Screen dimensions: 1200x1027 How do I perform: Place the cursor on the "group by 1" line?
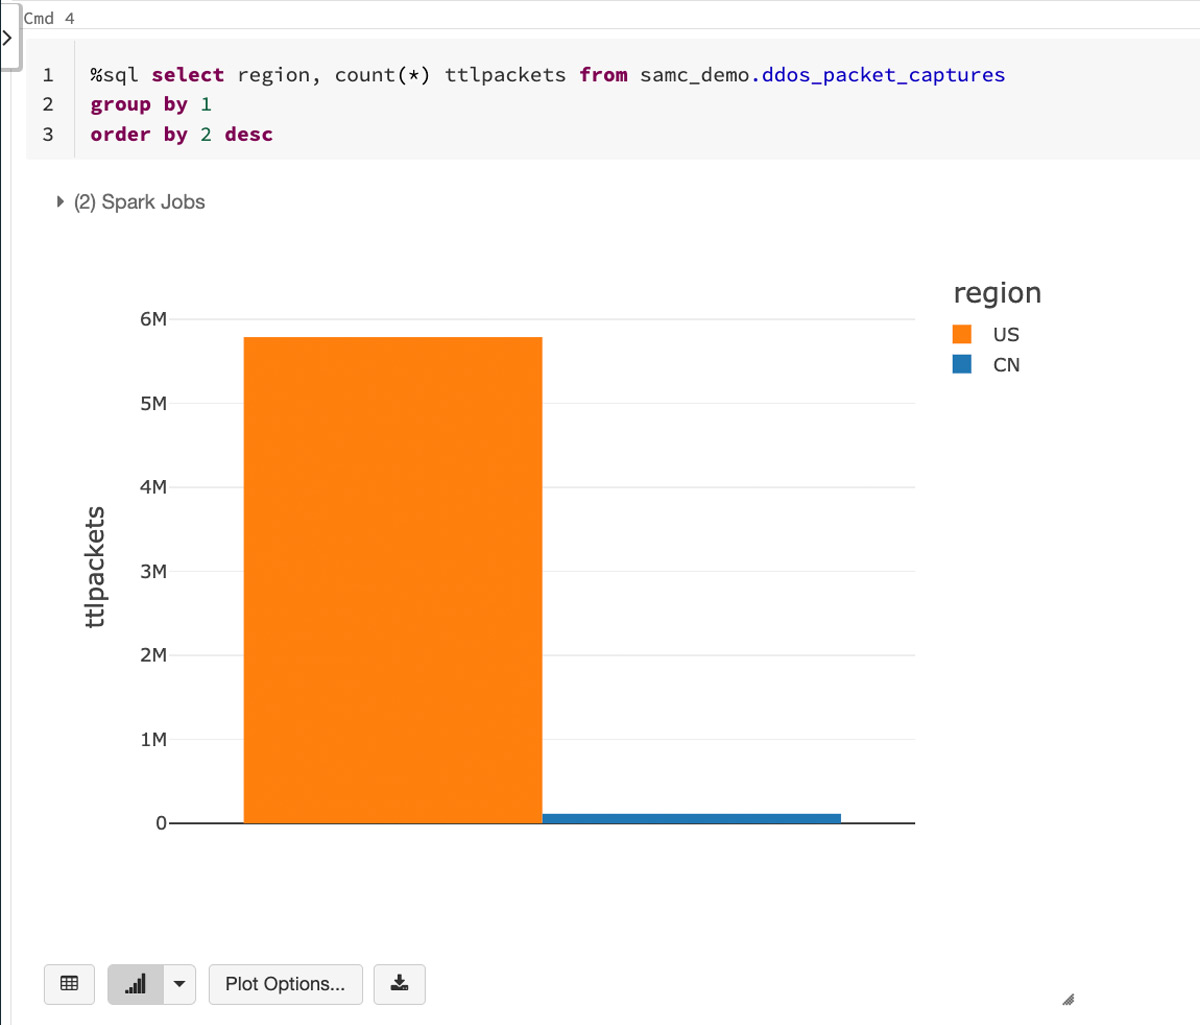tap(151, 105)
